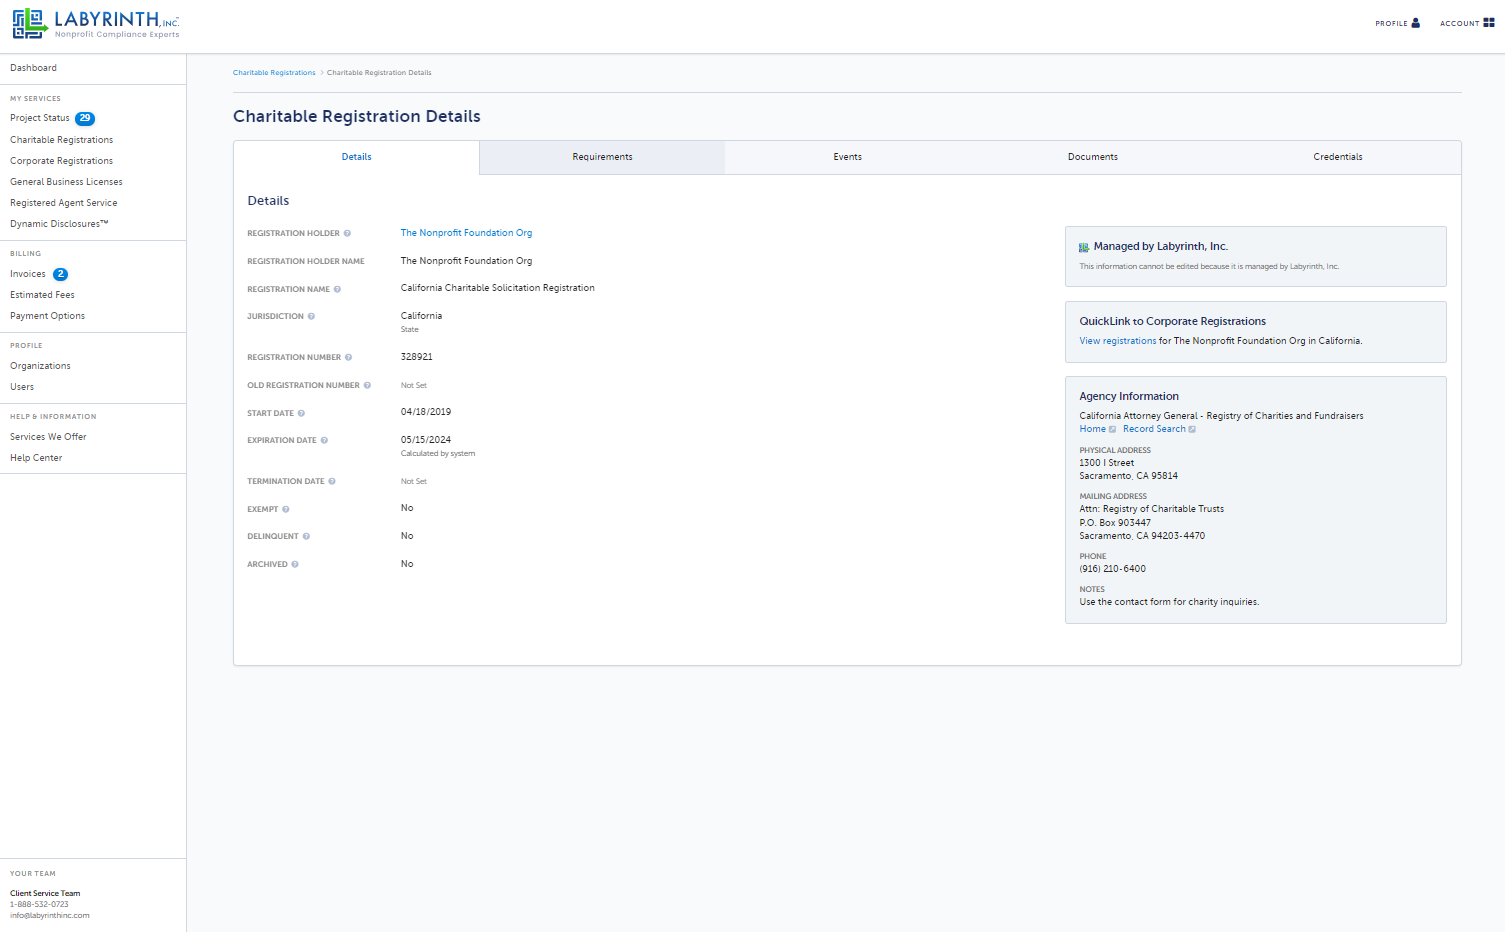The image size is (1505, 932).
Task: Open the Profile user icon
Action: click(1415, 23)
